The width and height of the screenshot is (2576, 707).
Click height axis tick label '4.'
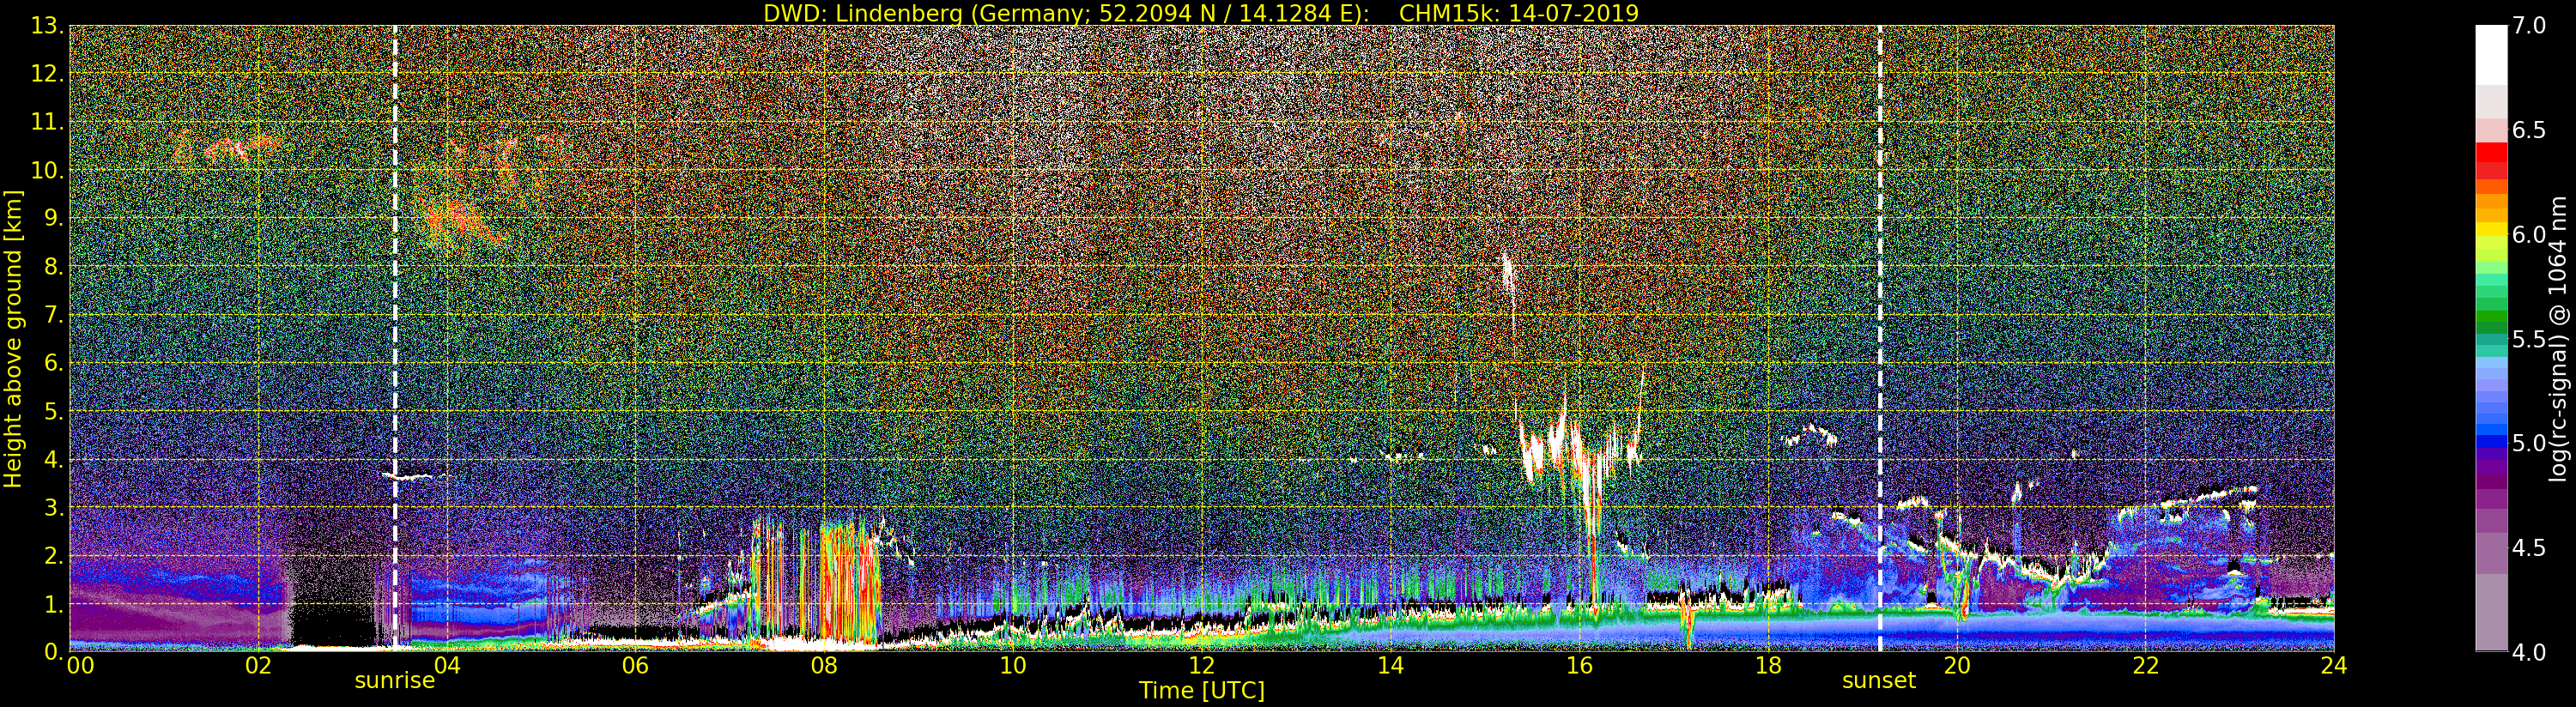pyautogui.click(x=53, y=459)
